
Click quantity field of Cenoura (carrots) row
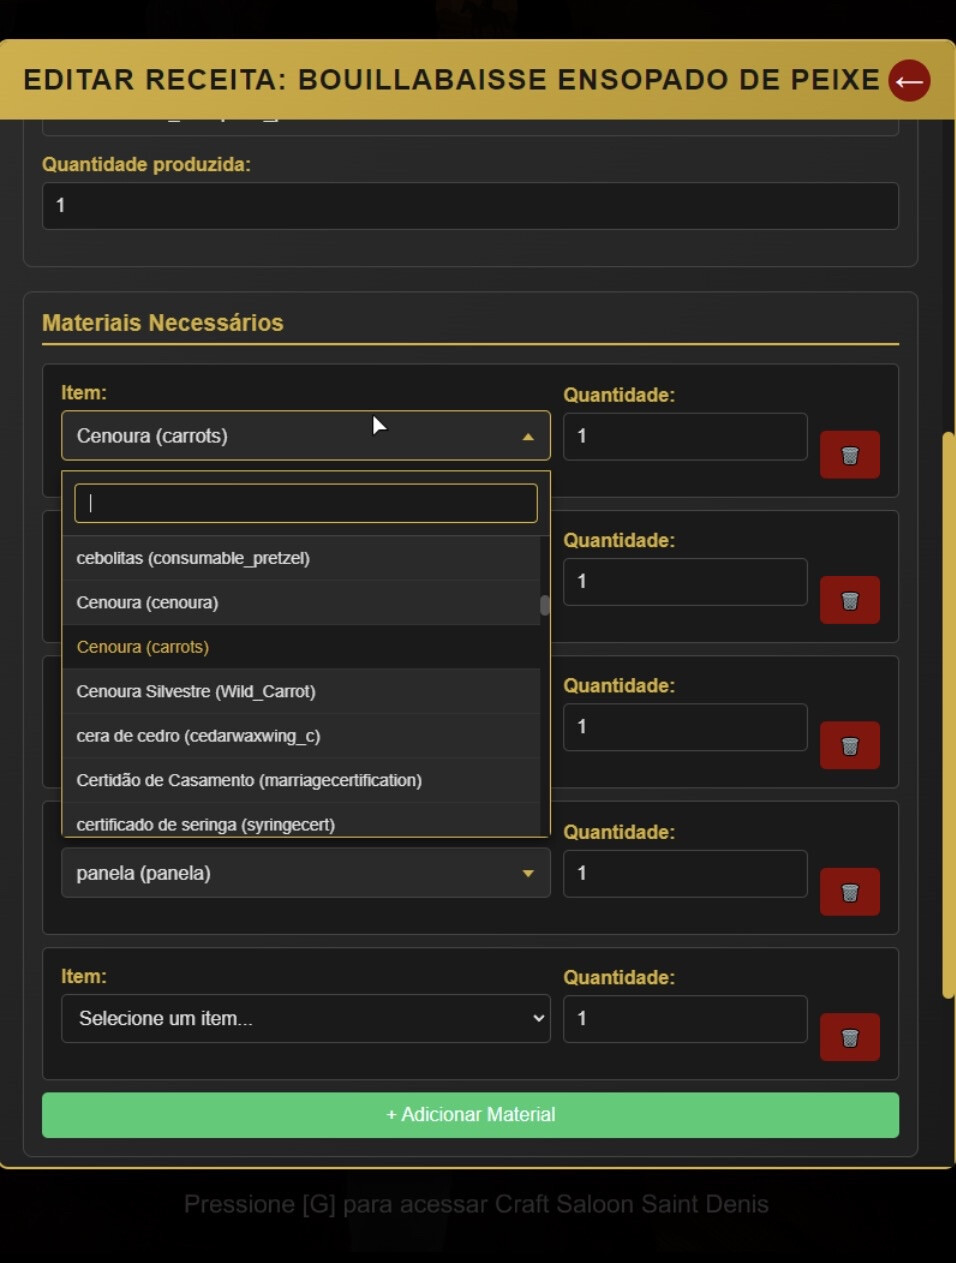685,437
